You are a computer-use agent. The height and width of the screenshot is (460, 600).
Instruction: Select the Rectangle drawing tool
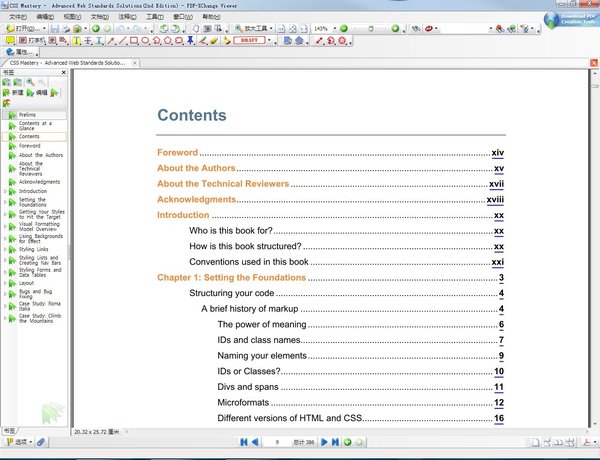click(x=134, y=40)
